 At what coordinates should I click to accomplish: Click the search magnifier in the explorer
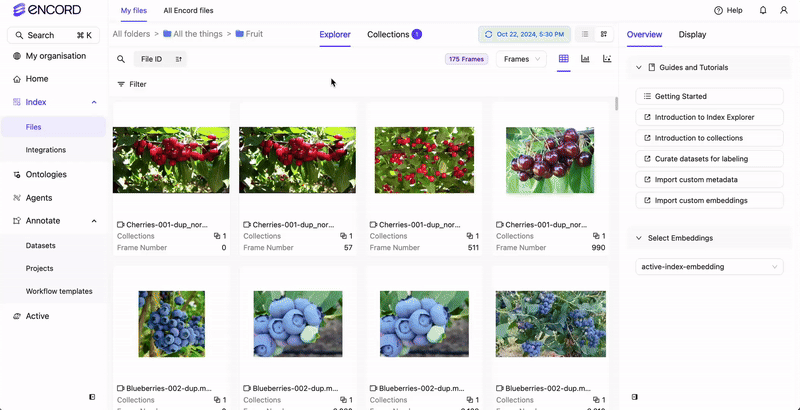click(121, 59)
